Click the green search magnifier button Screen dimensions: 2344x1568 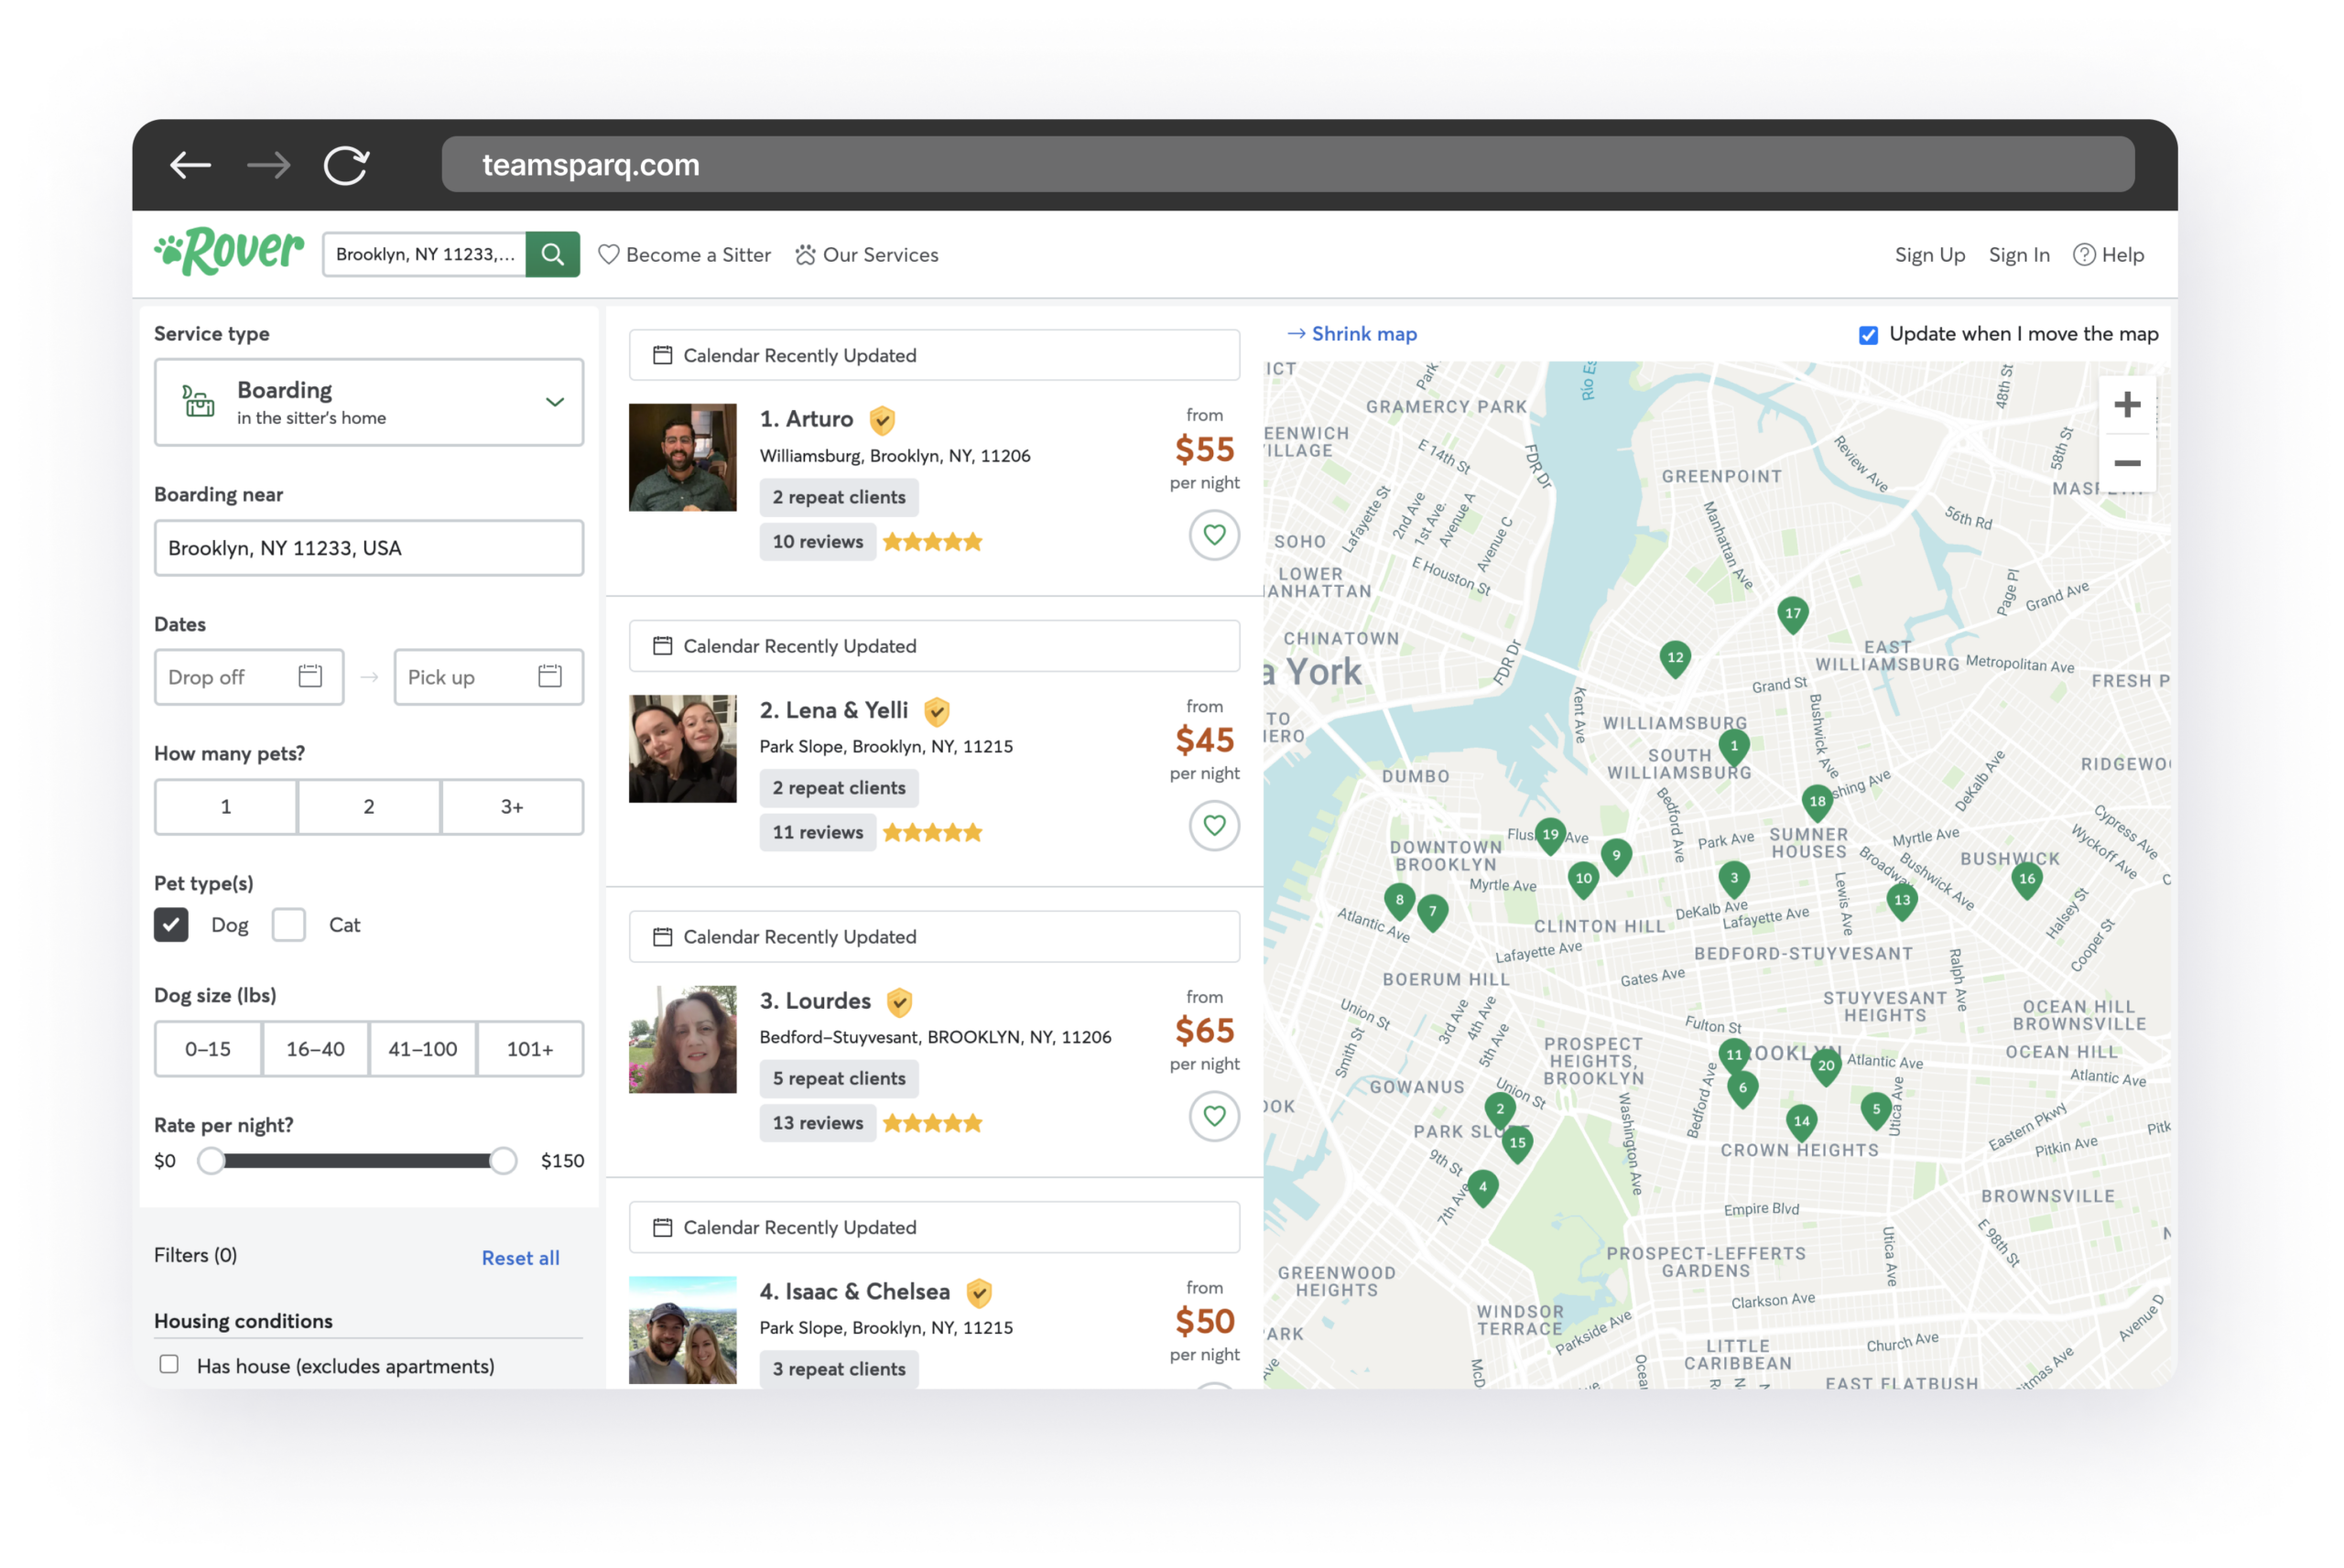coord(552,254)
